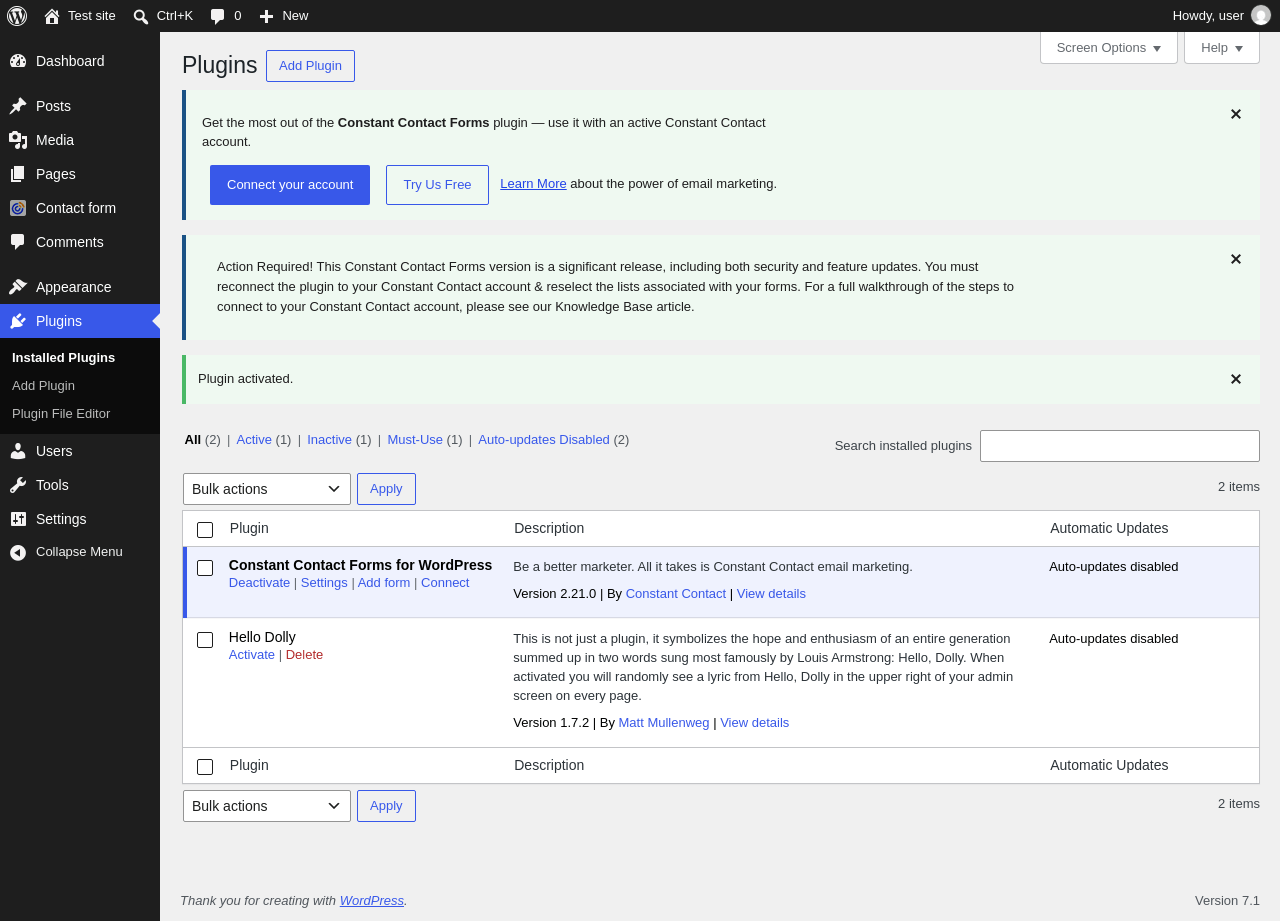Viewport: 1280px width, 921px height.
Task: Click the Tools wrench icon
Action: coord(18,485)
